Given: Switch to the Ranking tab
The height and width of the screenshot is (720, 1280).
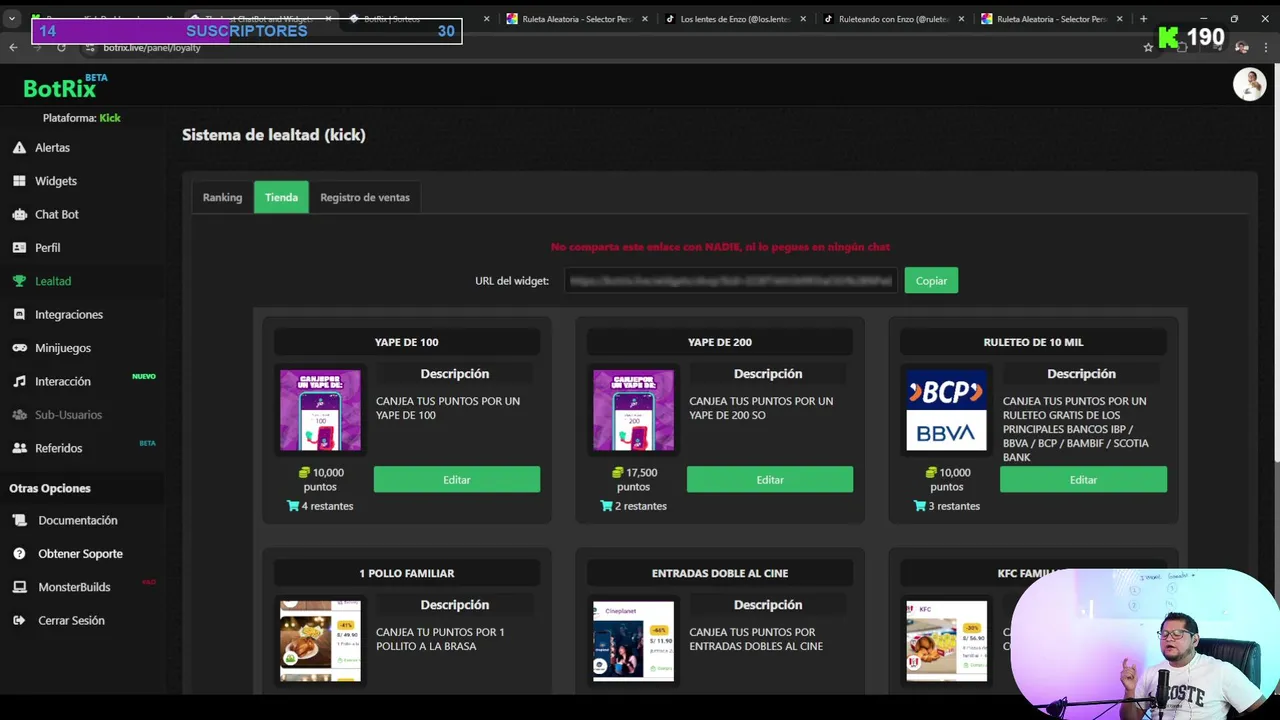Looking at the screenshot, I should click(222, 197).
